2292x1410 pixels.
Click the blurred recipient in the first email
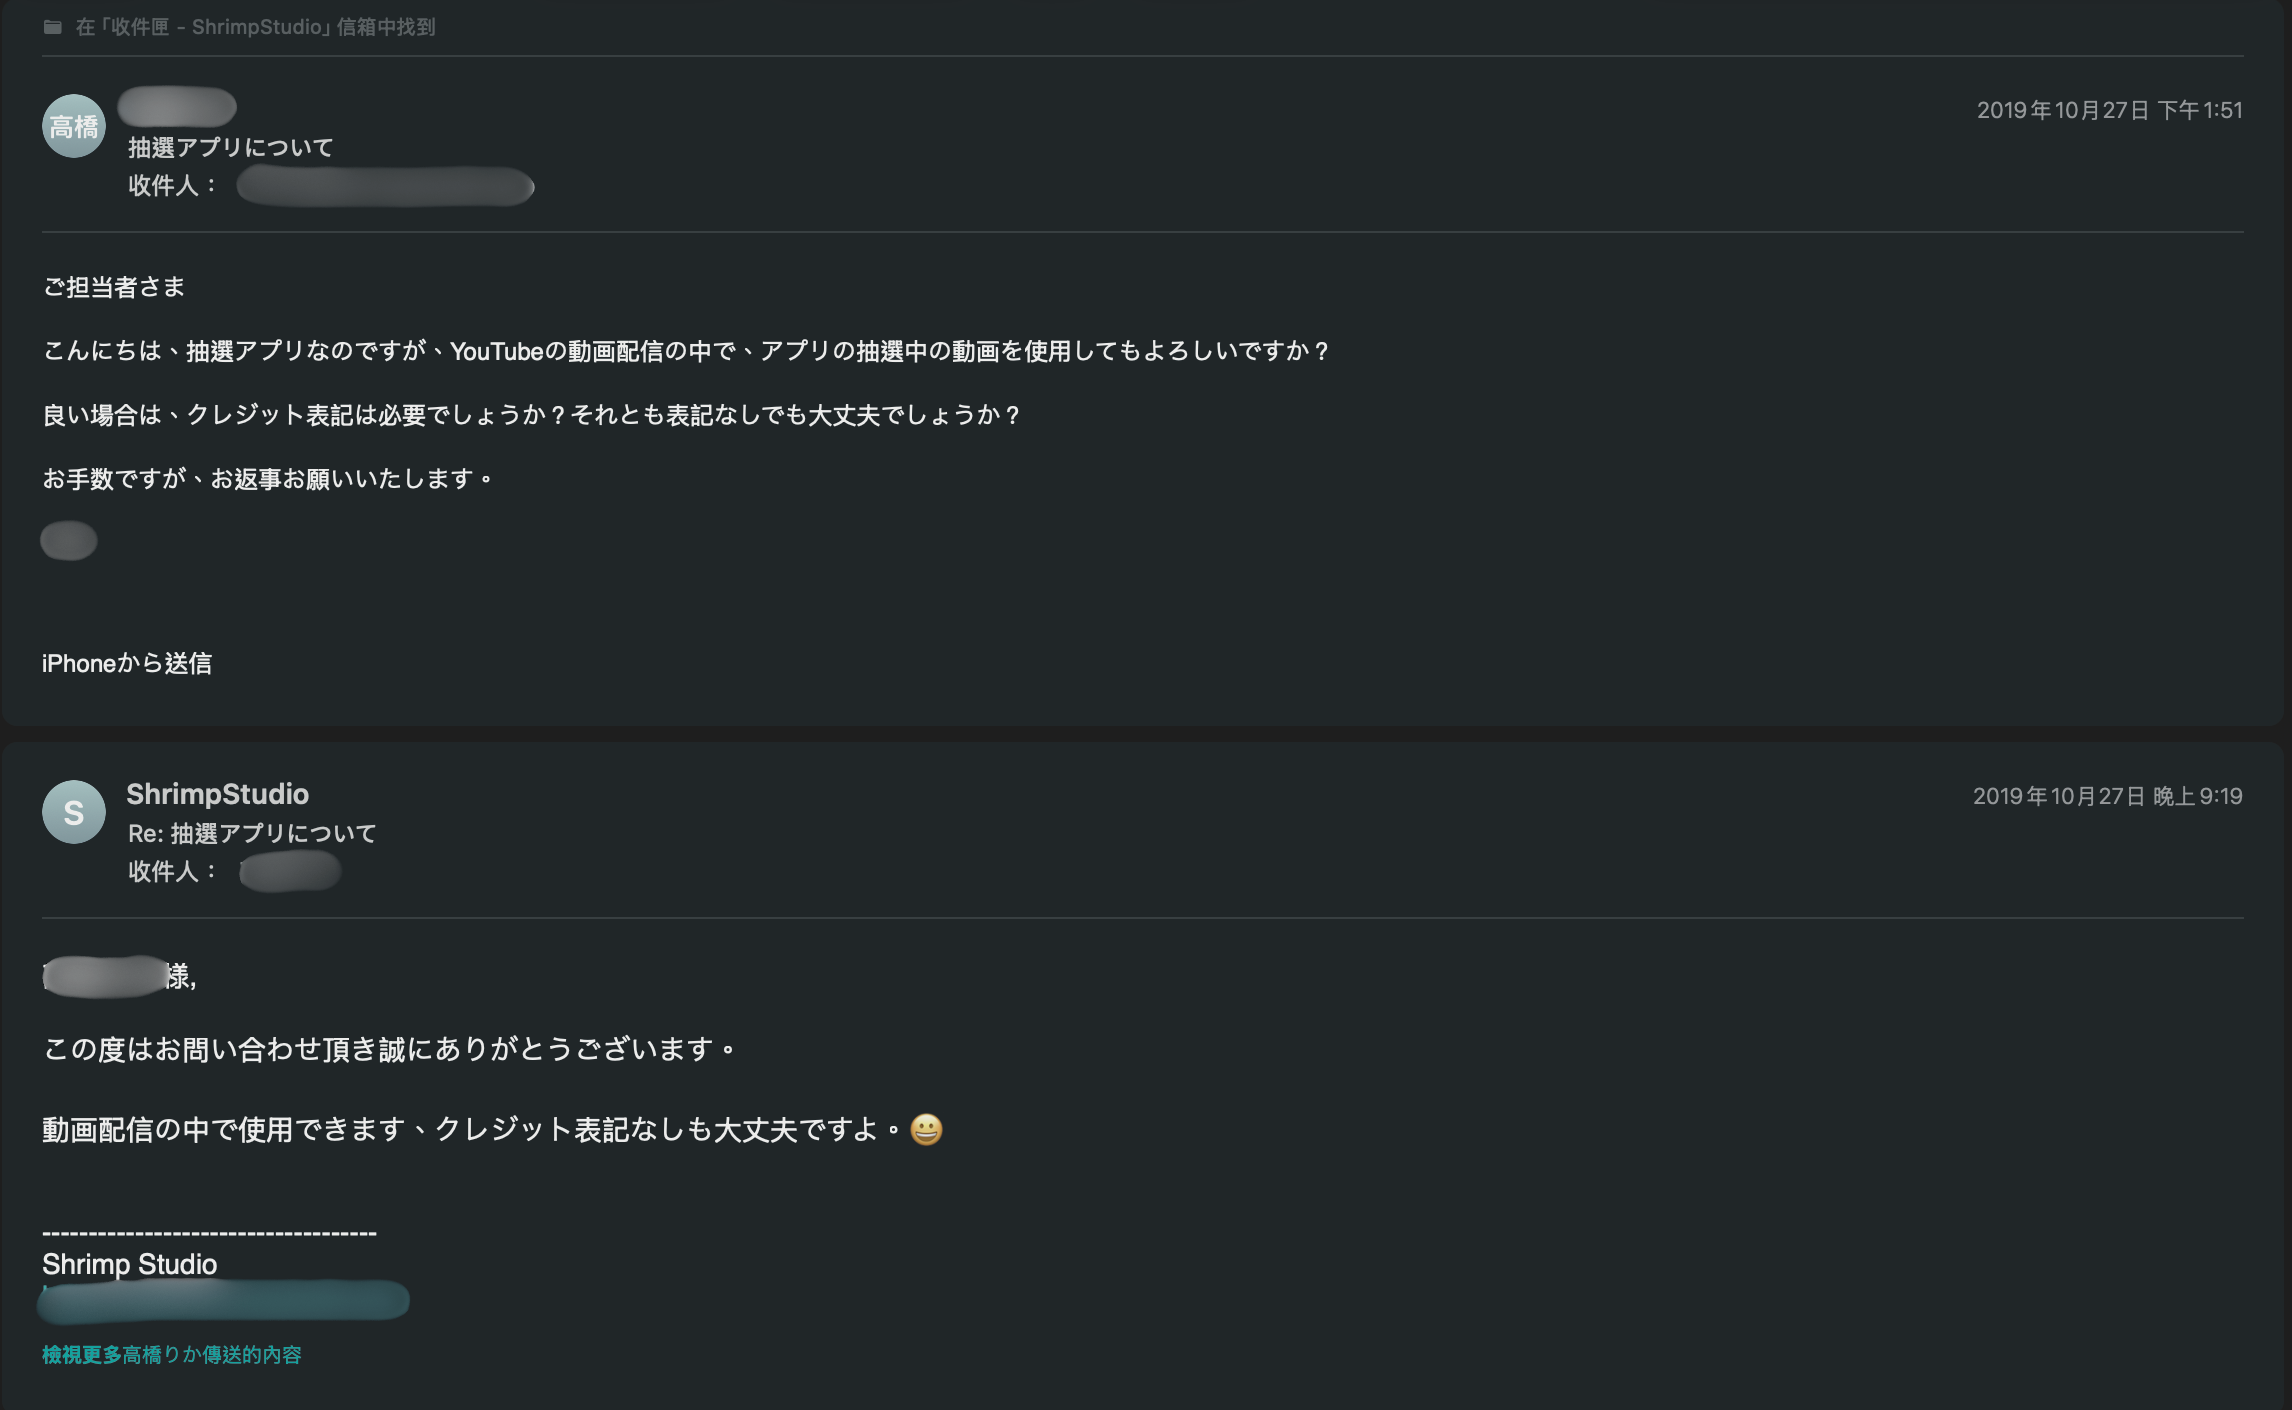click(385, 186)
